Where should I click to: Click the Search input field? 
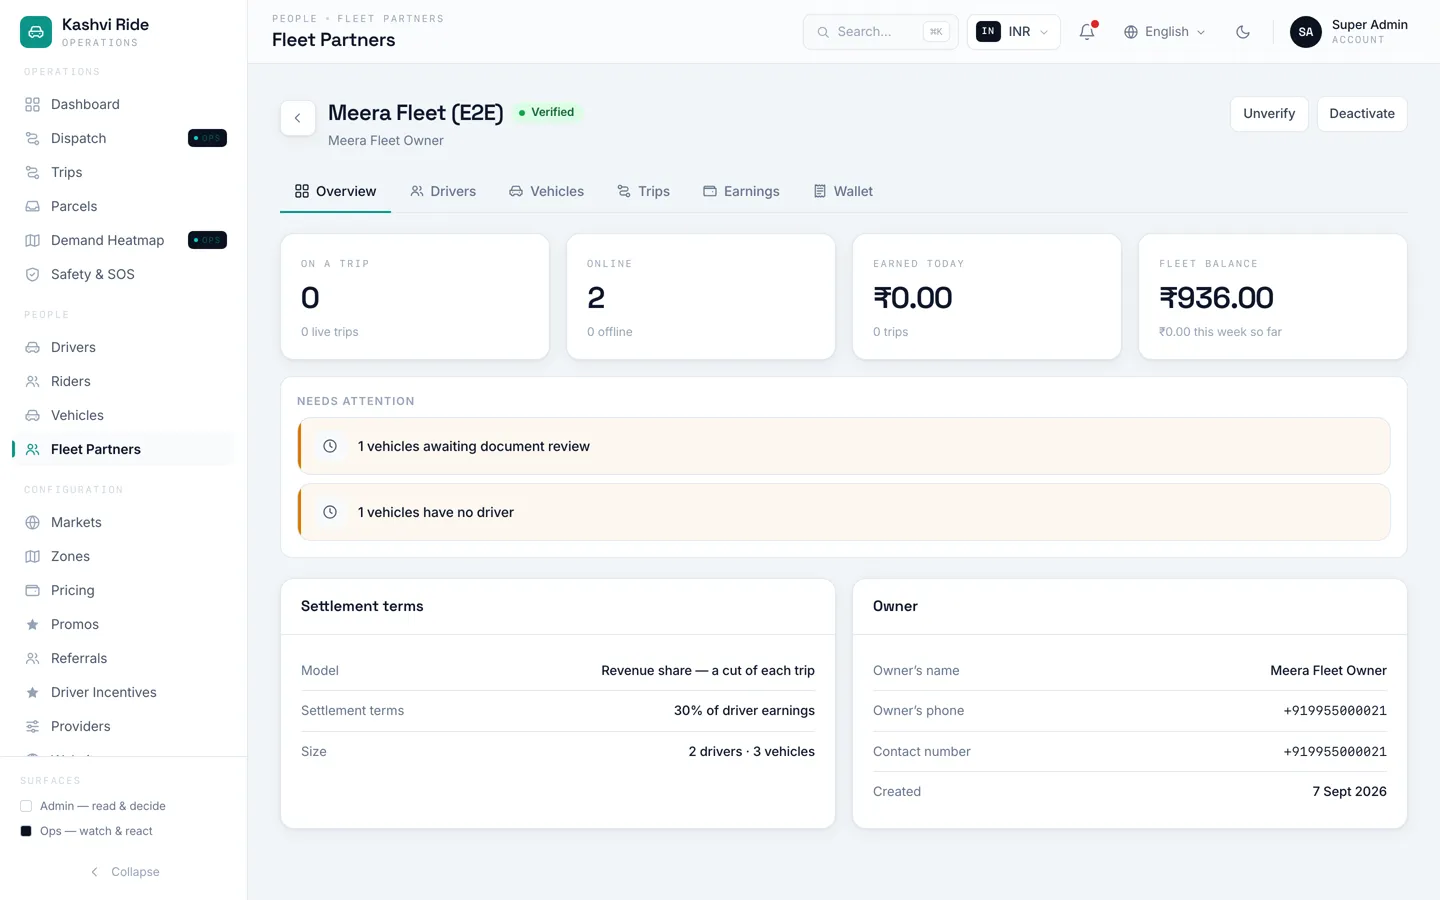pos(880,32)
